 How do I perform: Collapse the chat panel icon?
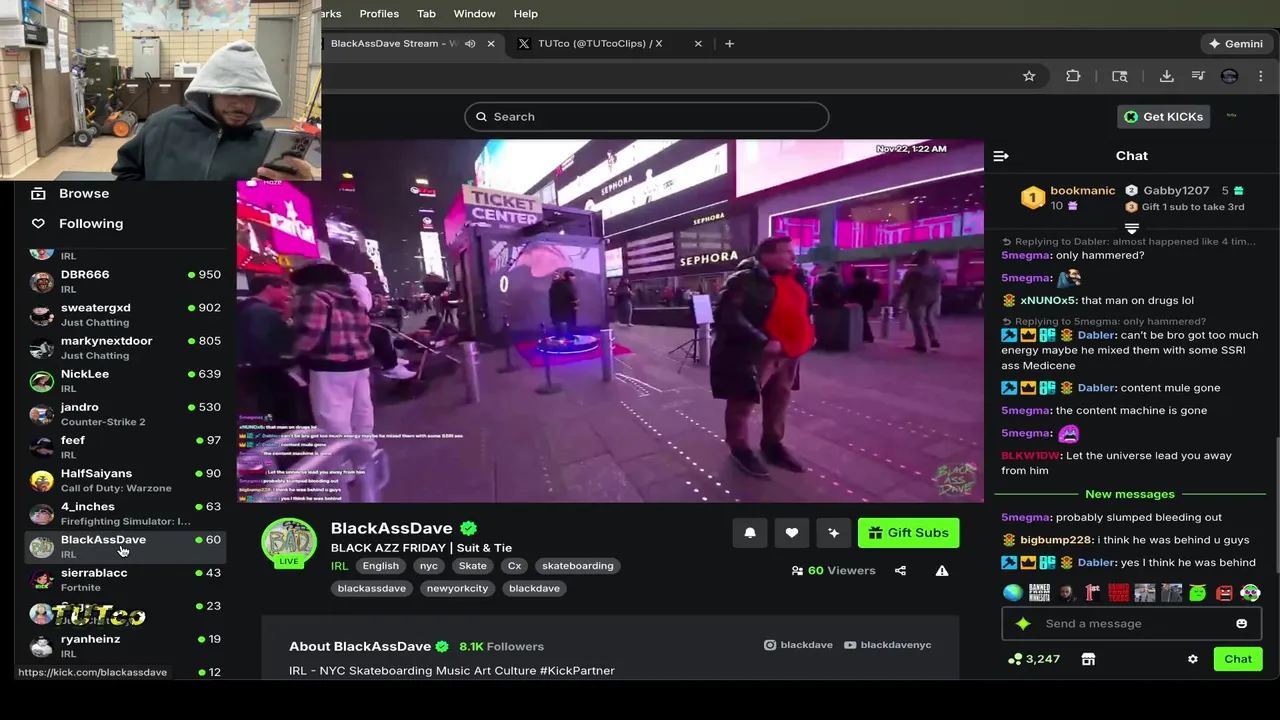pyautogui.click(x=1001, y=156)
